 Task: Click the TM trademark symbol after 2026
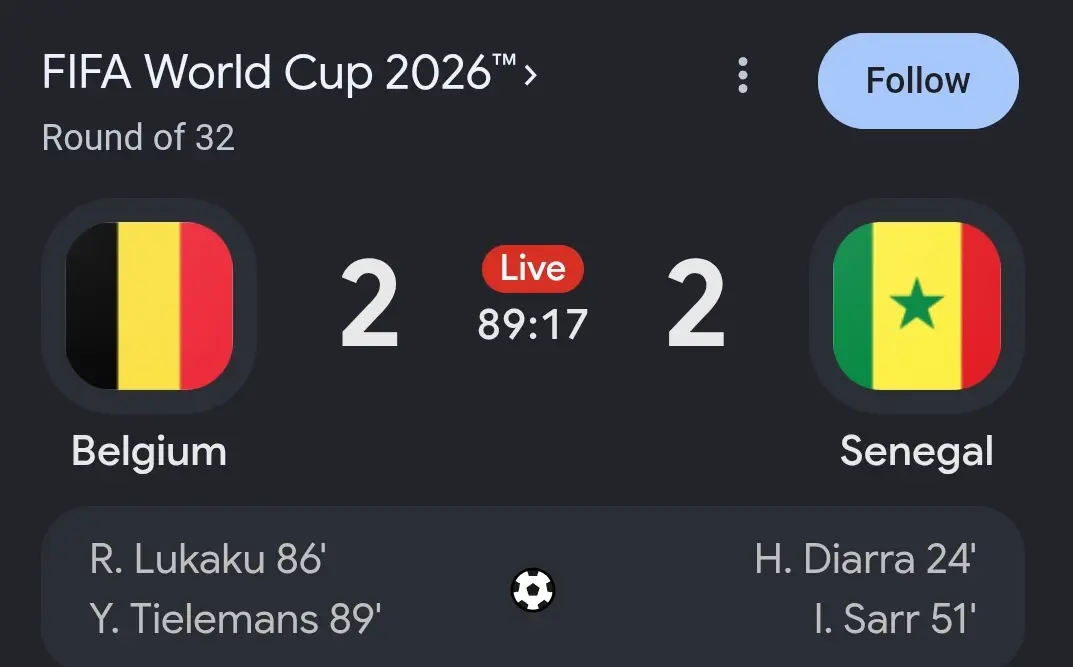coord(504,60)
